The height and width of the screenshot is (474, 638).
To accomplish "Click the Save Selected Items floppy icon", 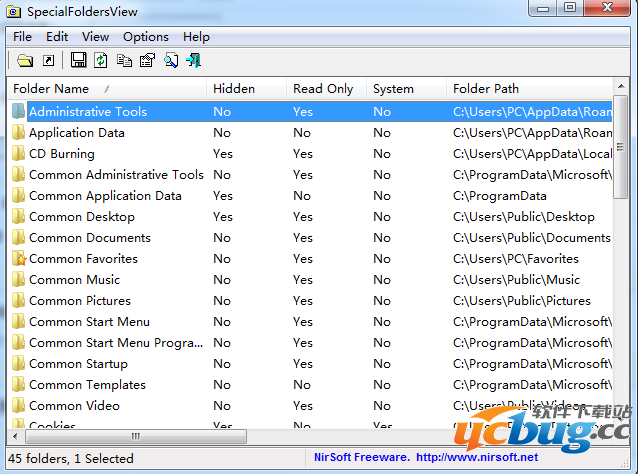I will (79, 61).
